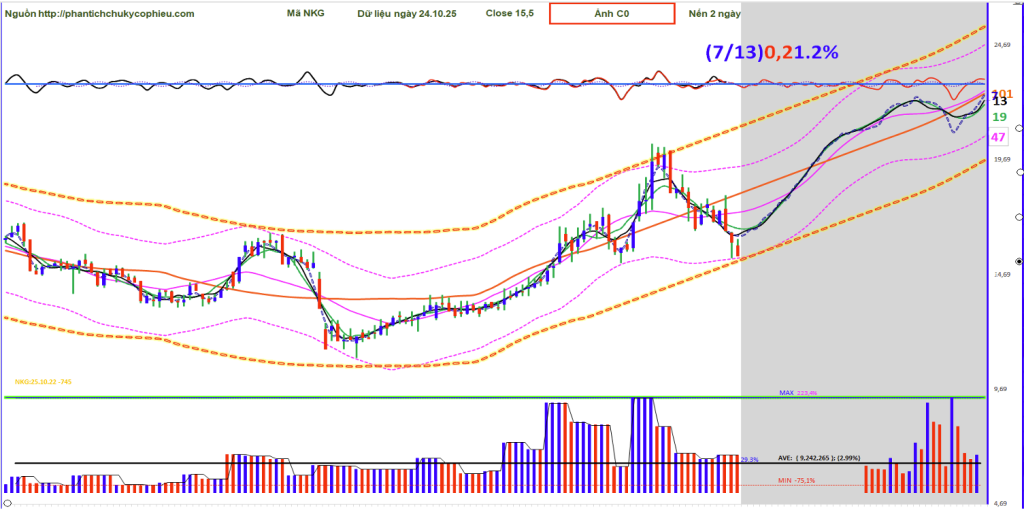
Task: Click the green 19 indicator value
Action: tap(998, 117)
